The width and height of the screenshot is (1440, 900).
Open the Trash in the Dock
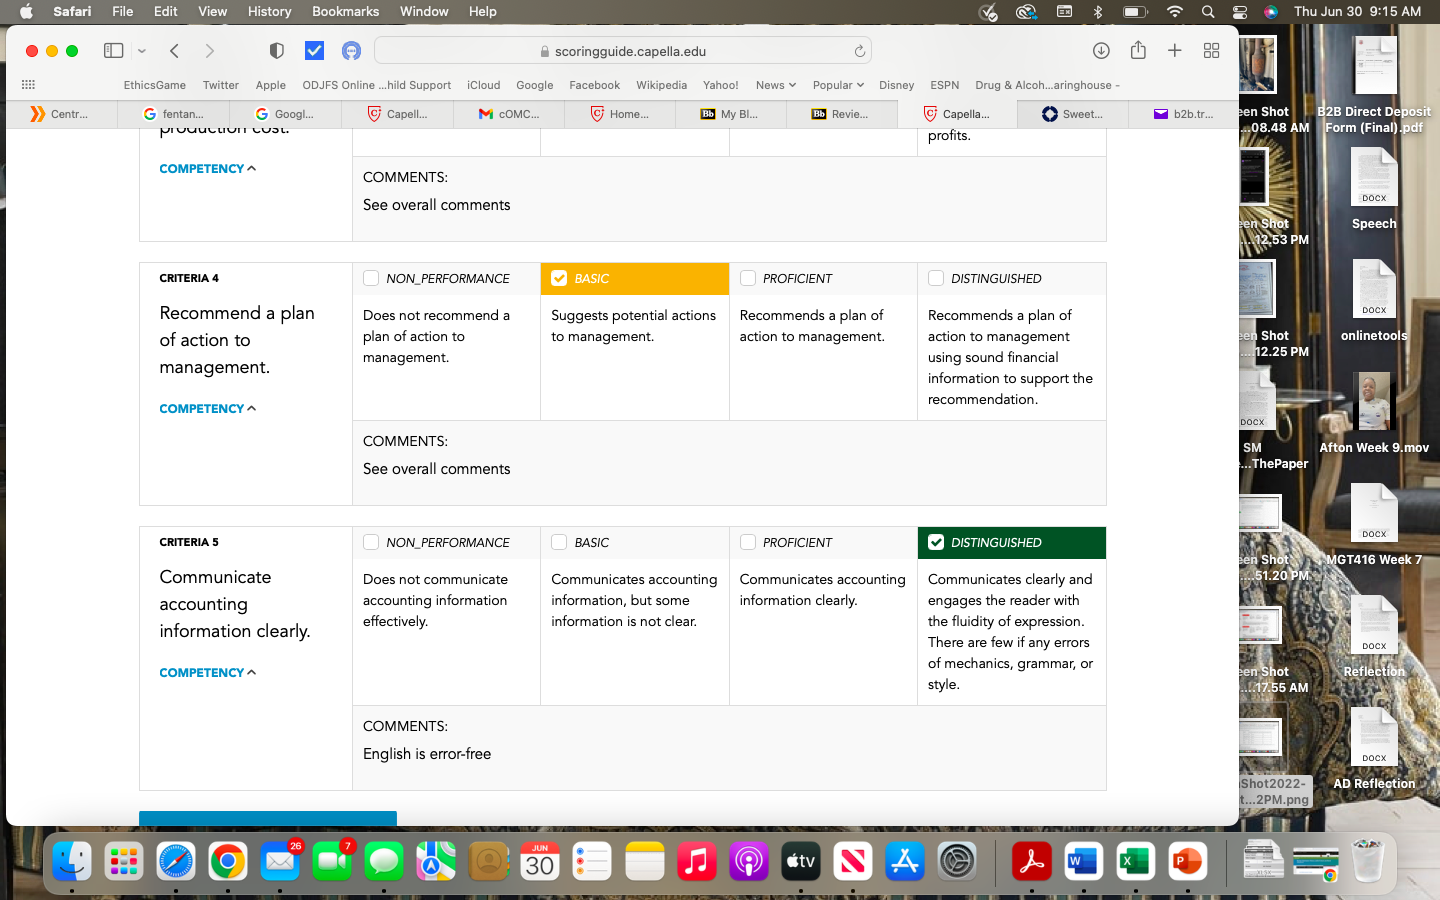pos(1368,861)
